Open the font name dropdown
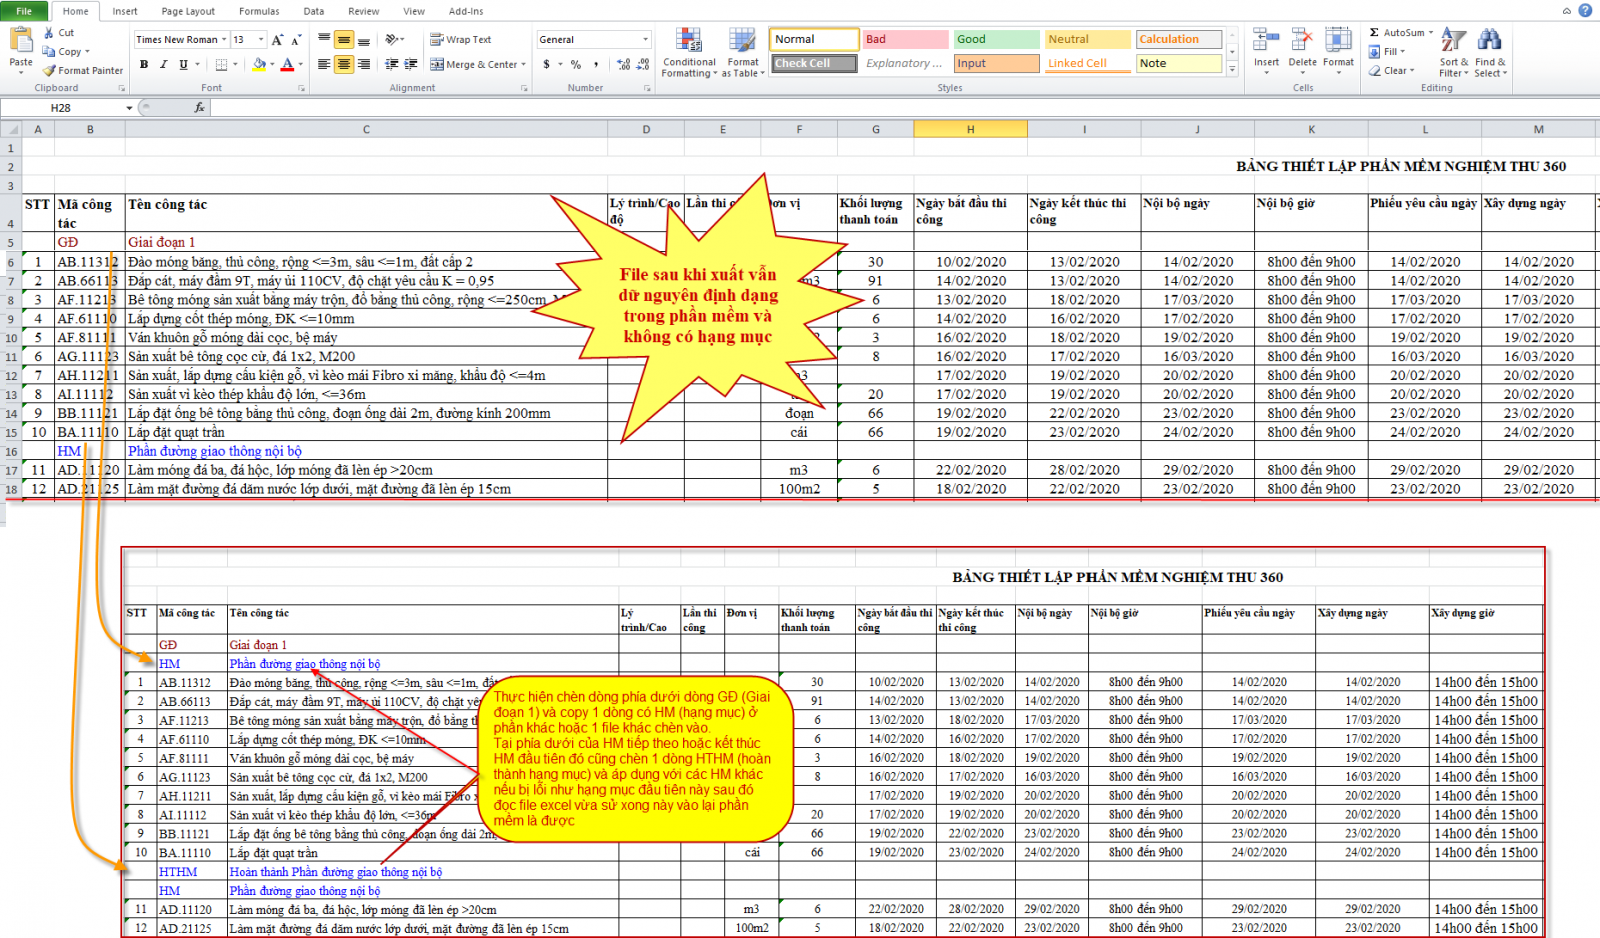The width and height of the screenshot is (1600, 938). (223, 39)
